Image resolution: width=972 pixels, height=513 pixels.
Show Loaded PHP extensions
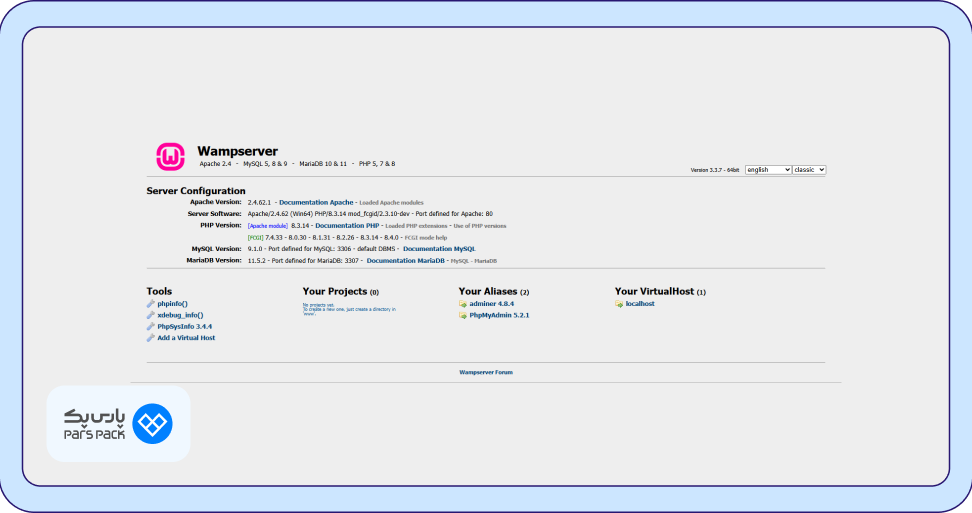(416, 226)
